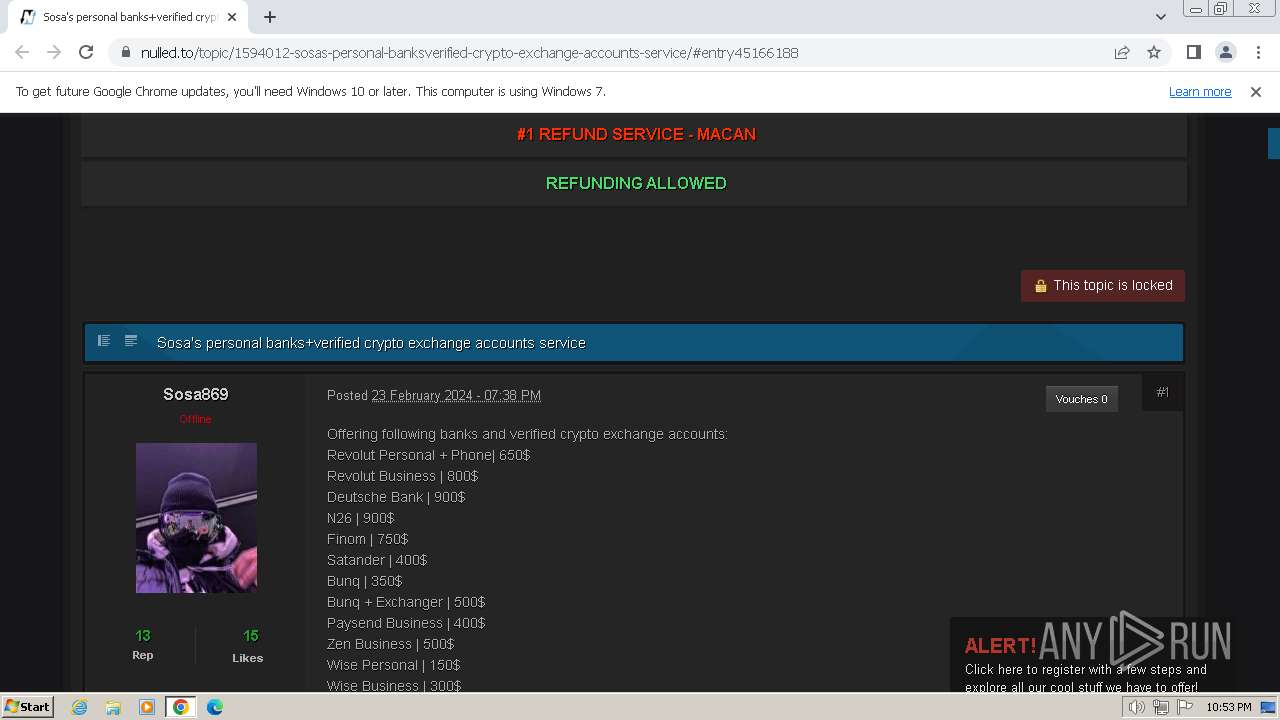Viewport: 1280px width, 720px height.
Task: Open Action Center flag tray icon
Action: 1185,707
